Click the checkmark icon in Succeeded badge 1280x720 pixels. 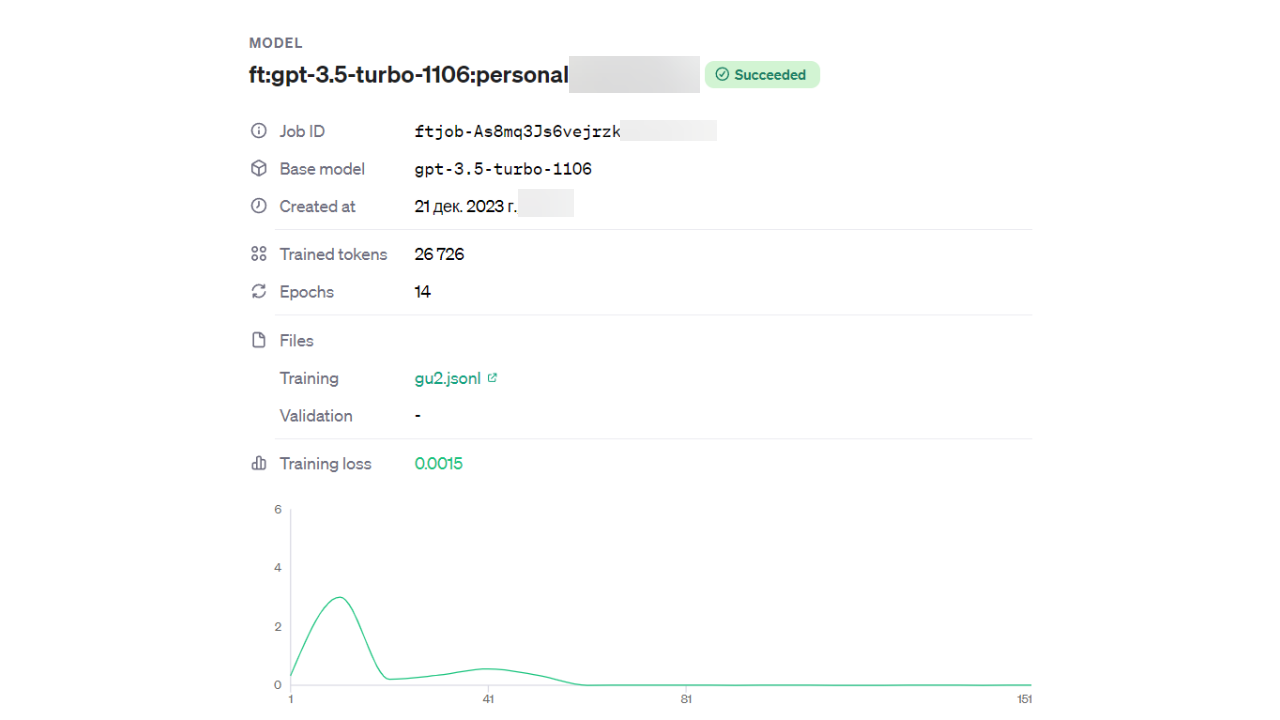click(x=722, y=75)
